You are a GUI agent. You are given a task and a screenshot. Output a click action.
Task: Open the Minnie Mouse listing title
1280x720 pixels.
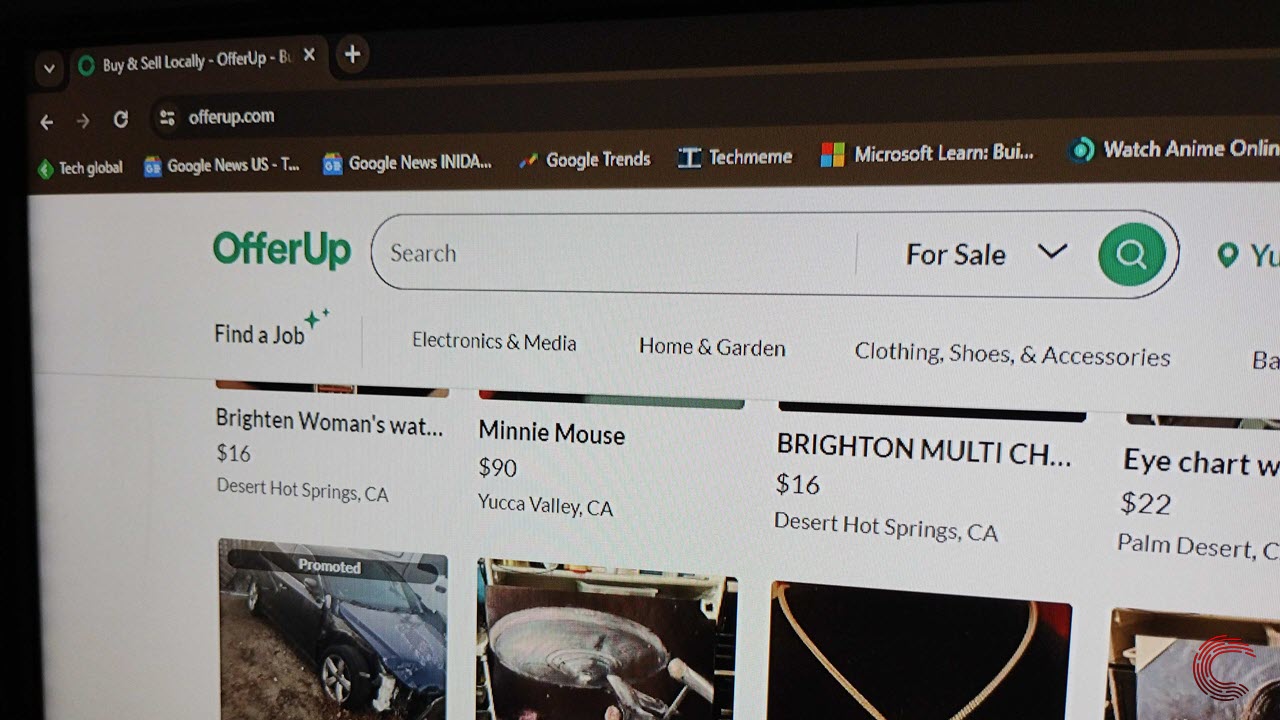(x=551, y=434)
